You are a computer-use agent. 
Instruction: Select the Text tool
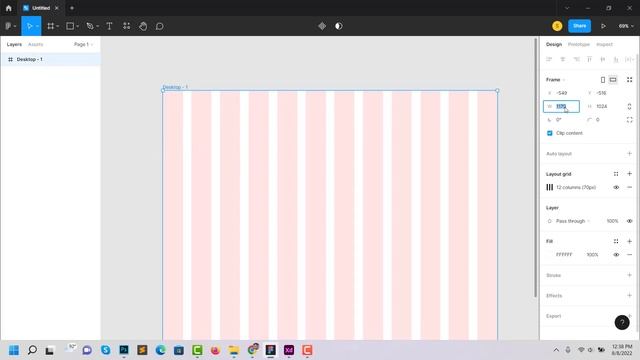[x=109, y=26]
